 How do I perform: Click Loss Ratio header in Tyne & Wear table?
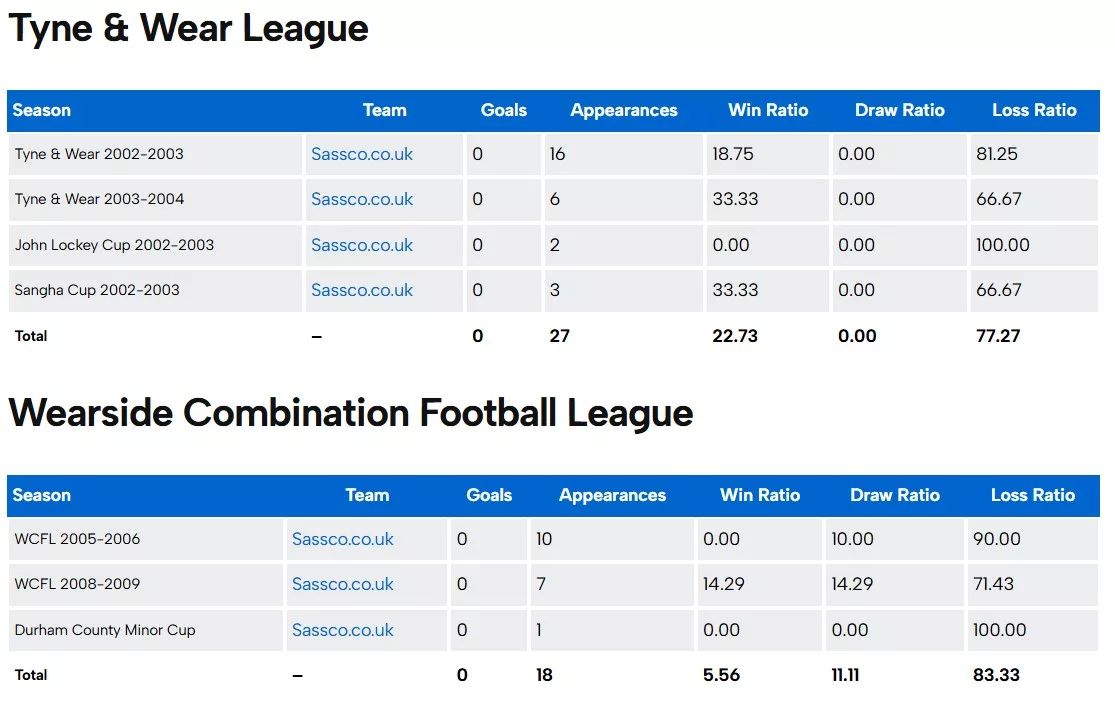1034,110
